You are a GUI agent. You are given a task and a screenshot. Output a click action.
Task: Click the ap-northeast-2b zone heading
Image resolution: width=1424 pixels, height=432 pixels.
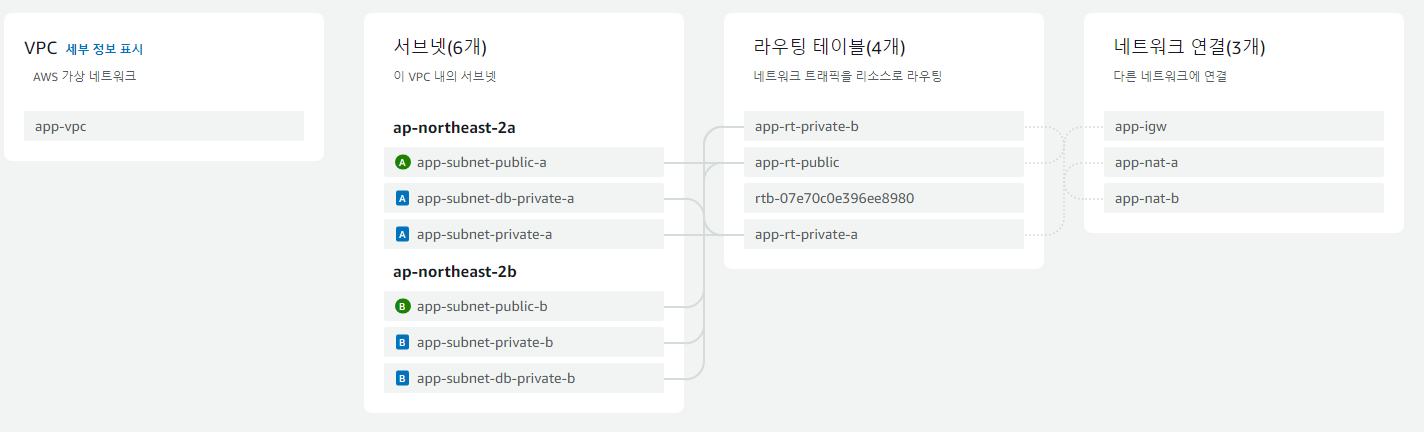pyautogui.click(x=457, y=271)
